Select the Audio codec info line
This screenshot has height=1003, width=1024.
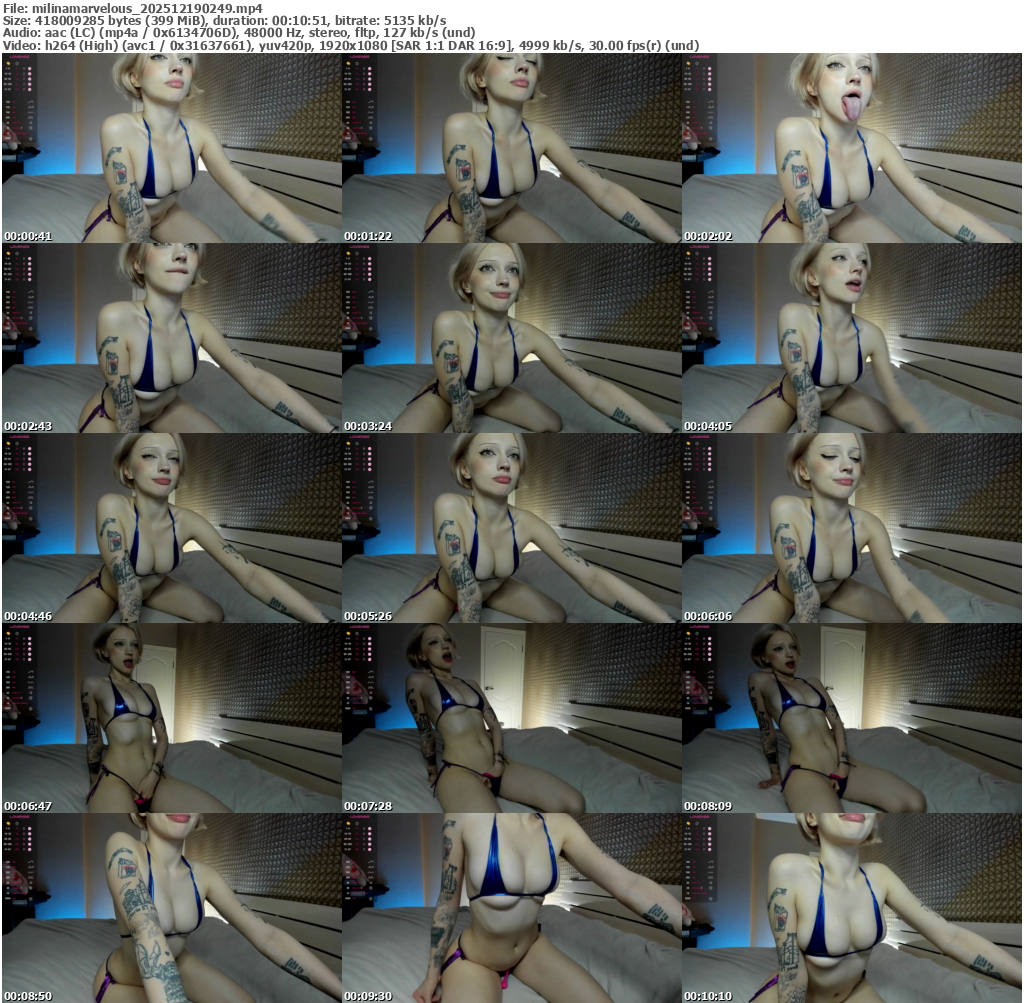pyautogui.click(x=238, y=32)
